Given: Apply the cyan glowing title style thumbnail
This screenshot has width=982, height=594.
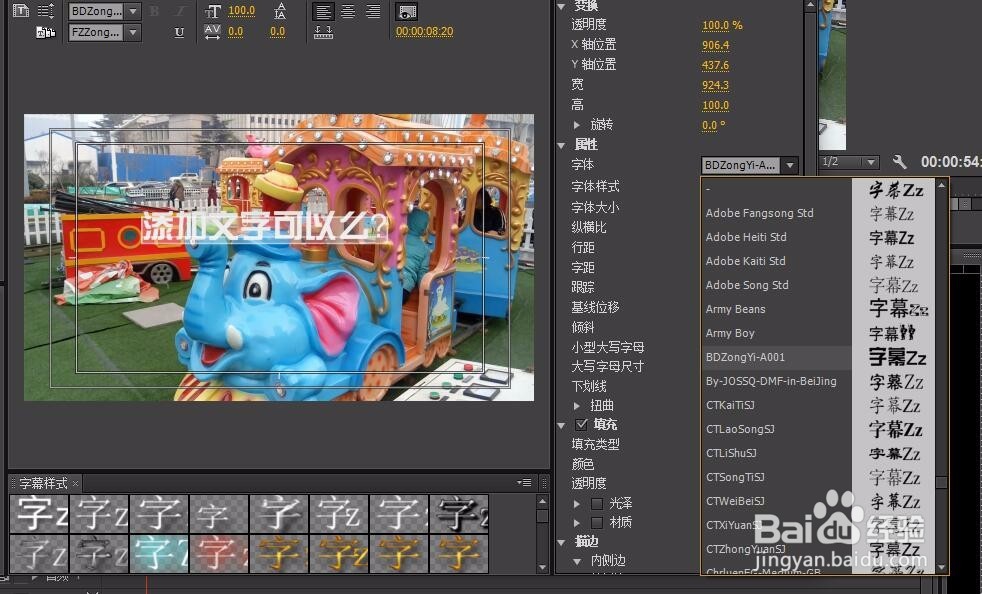Looking at the screenshot, I should [x=159, y=554].
